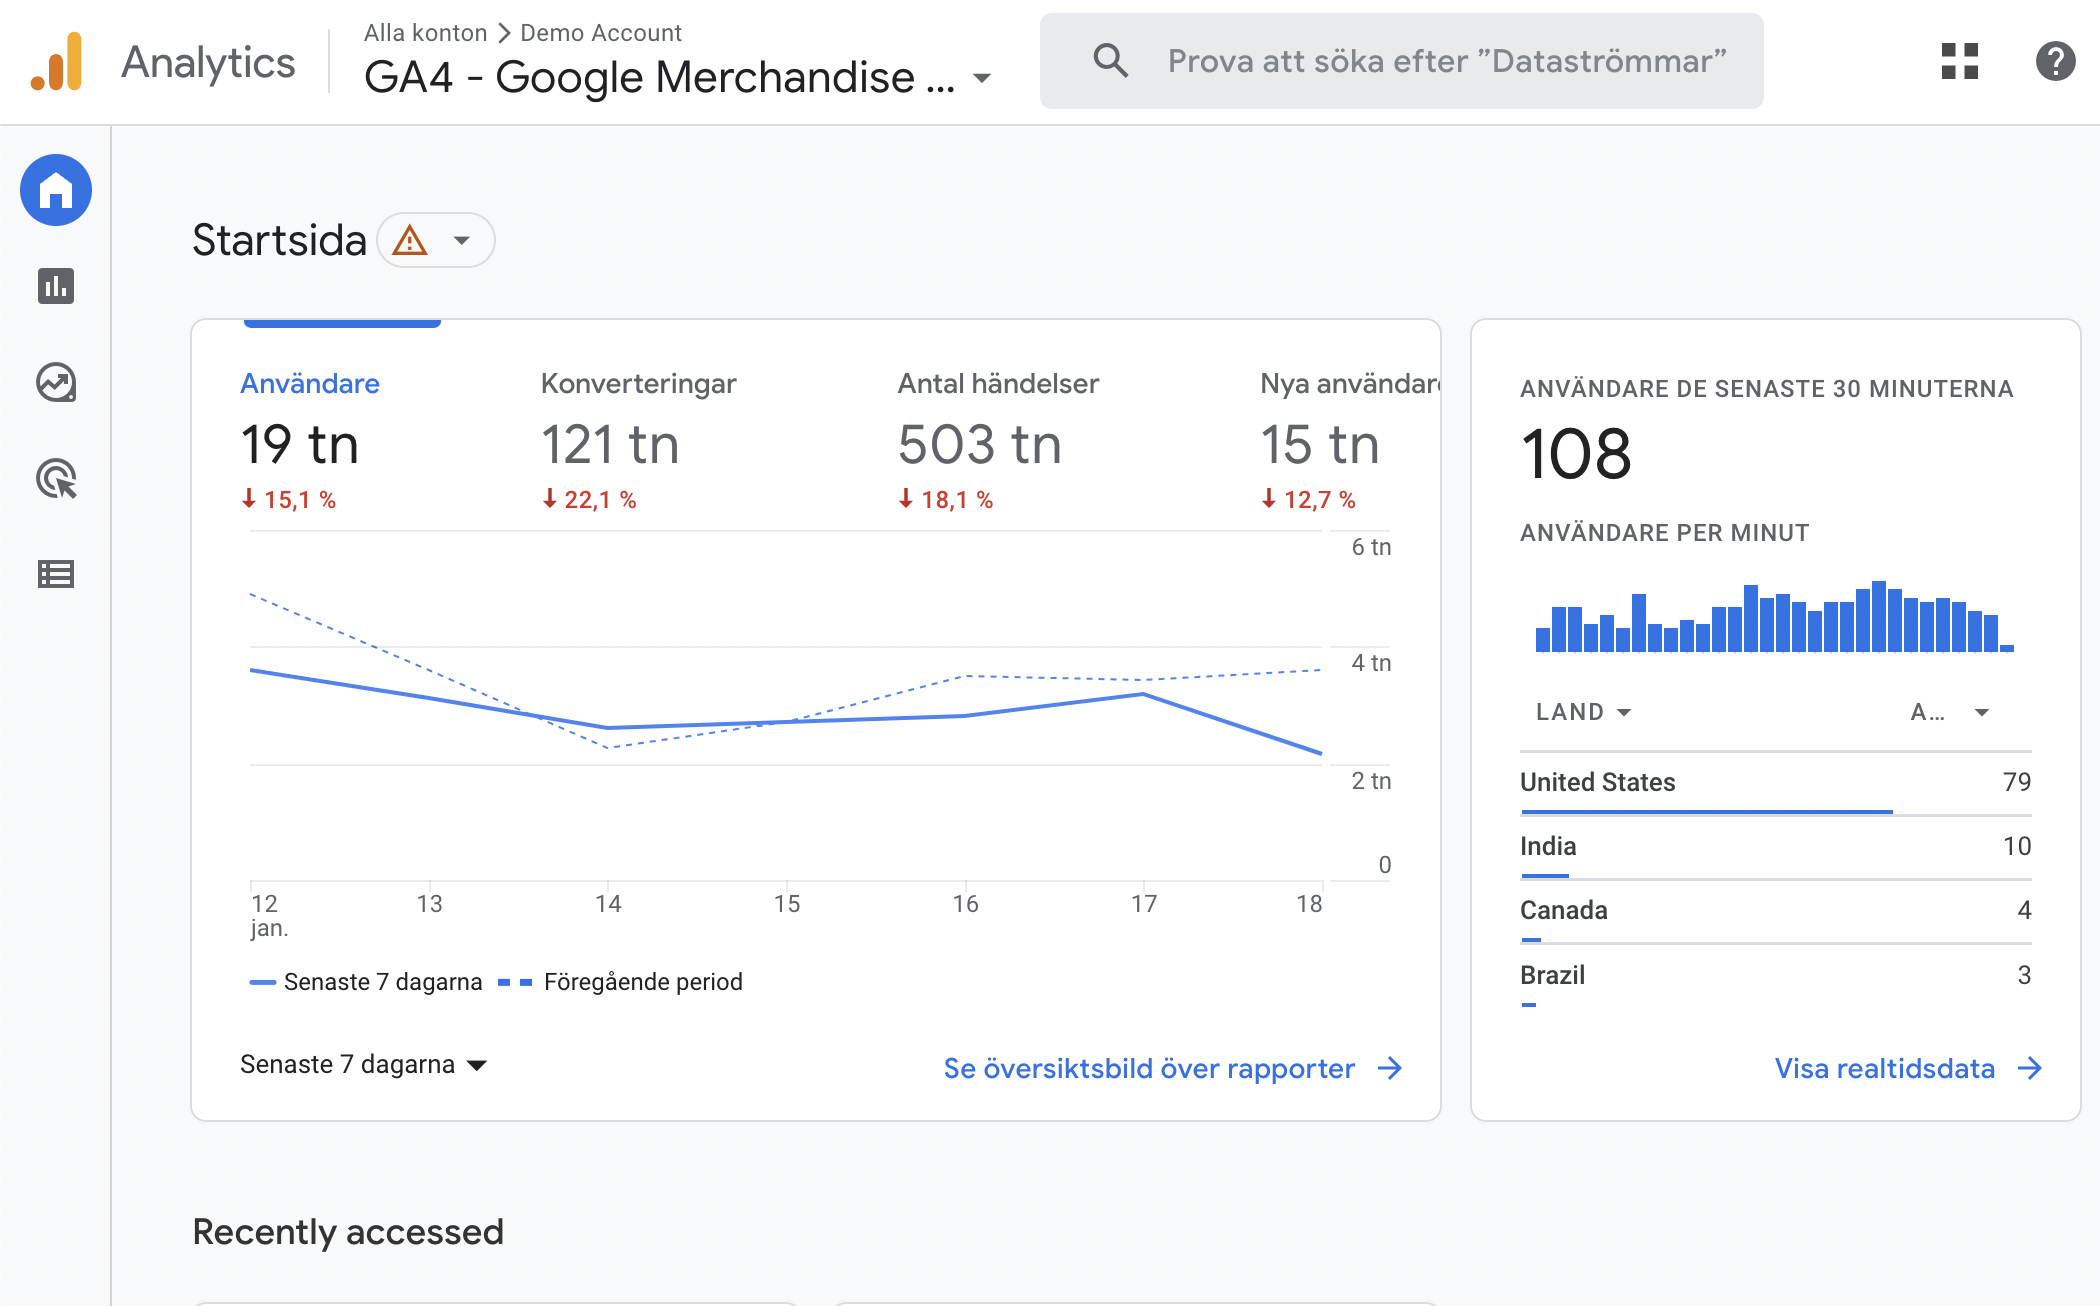This screenshot has width=2100, height=1306.
Task: Expand the LAND dimension dropdown
Action: click(x=1583, y=712)
